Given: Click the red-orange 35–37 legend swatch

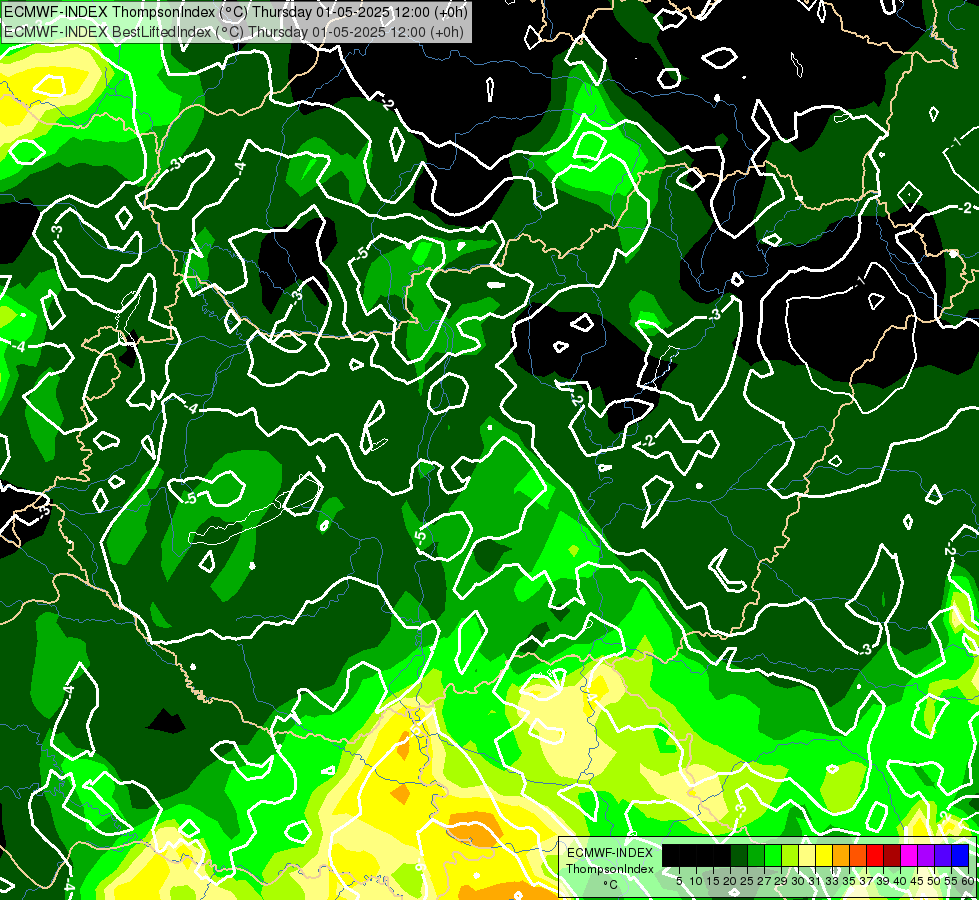Looking at the screenshot, I should pyautogui.click(x=858, y=855).
